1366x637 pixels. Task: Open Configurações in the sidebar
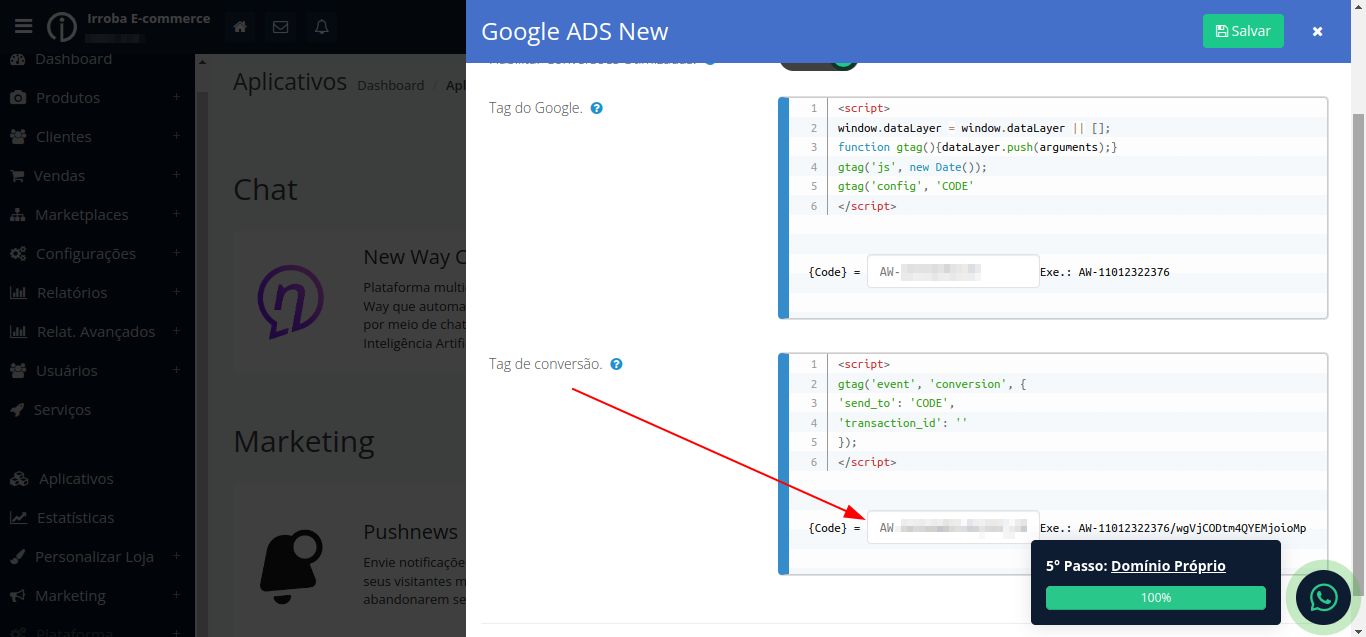tap(86, 254)
